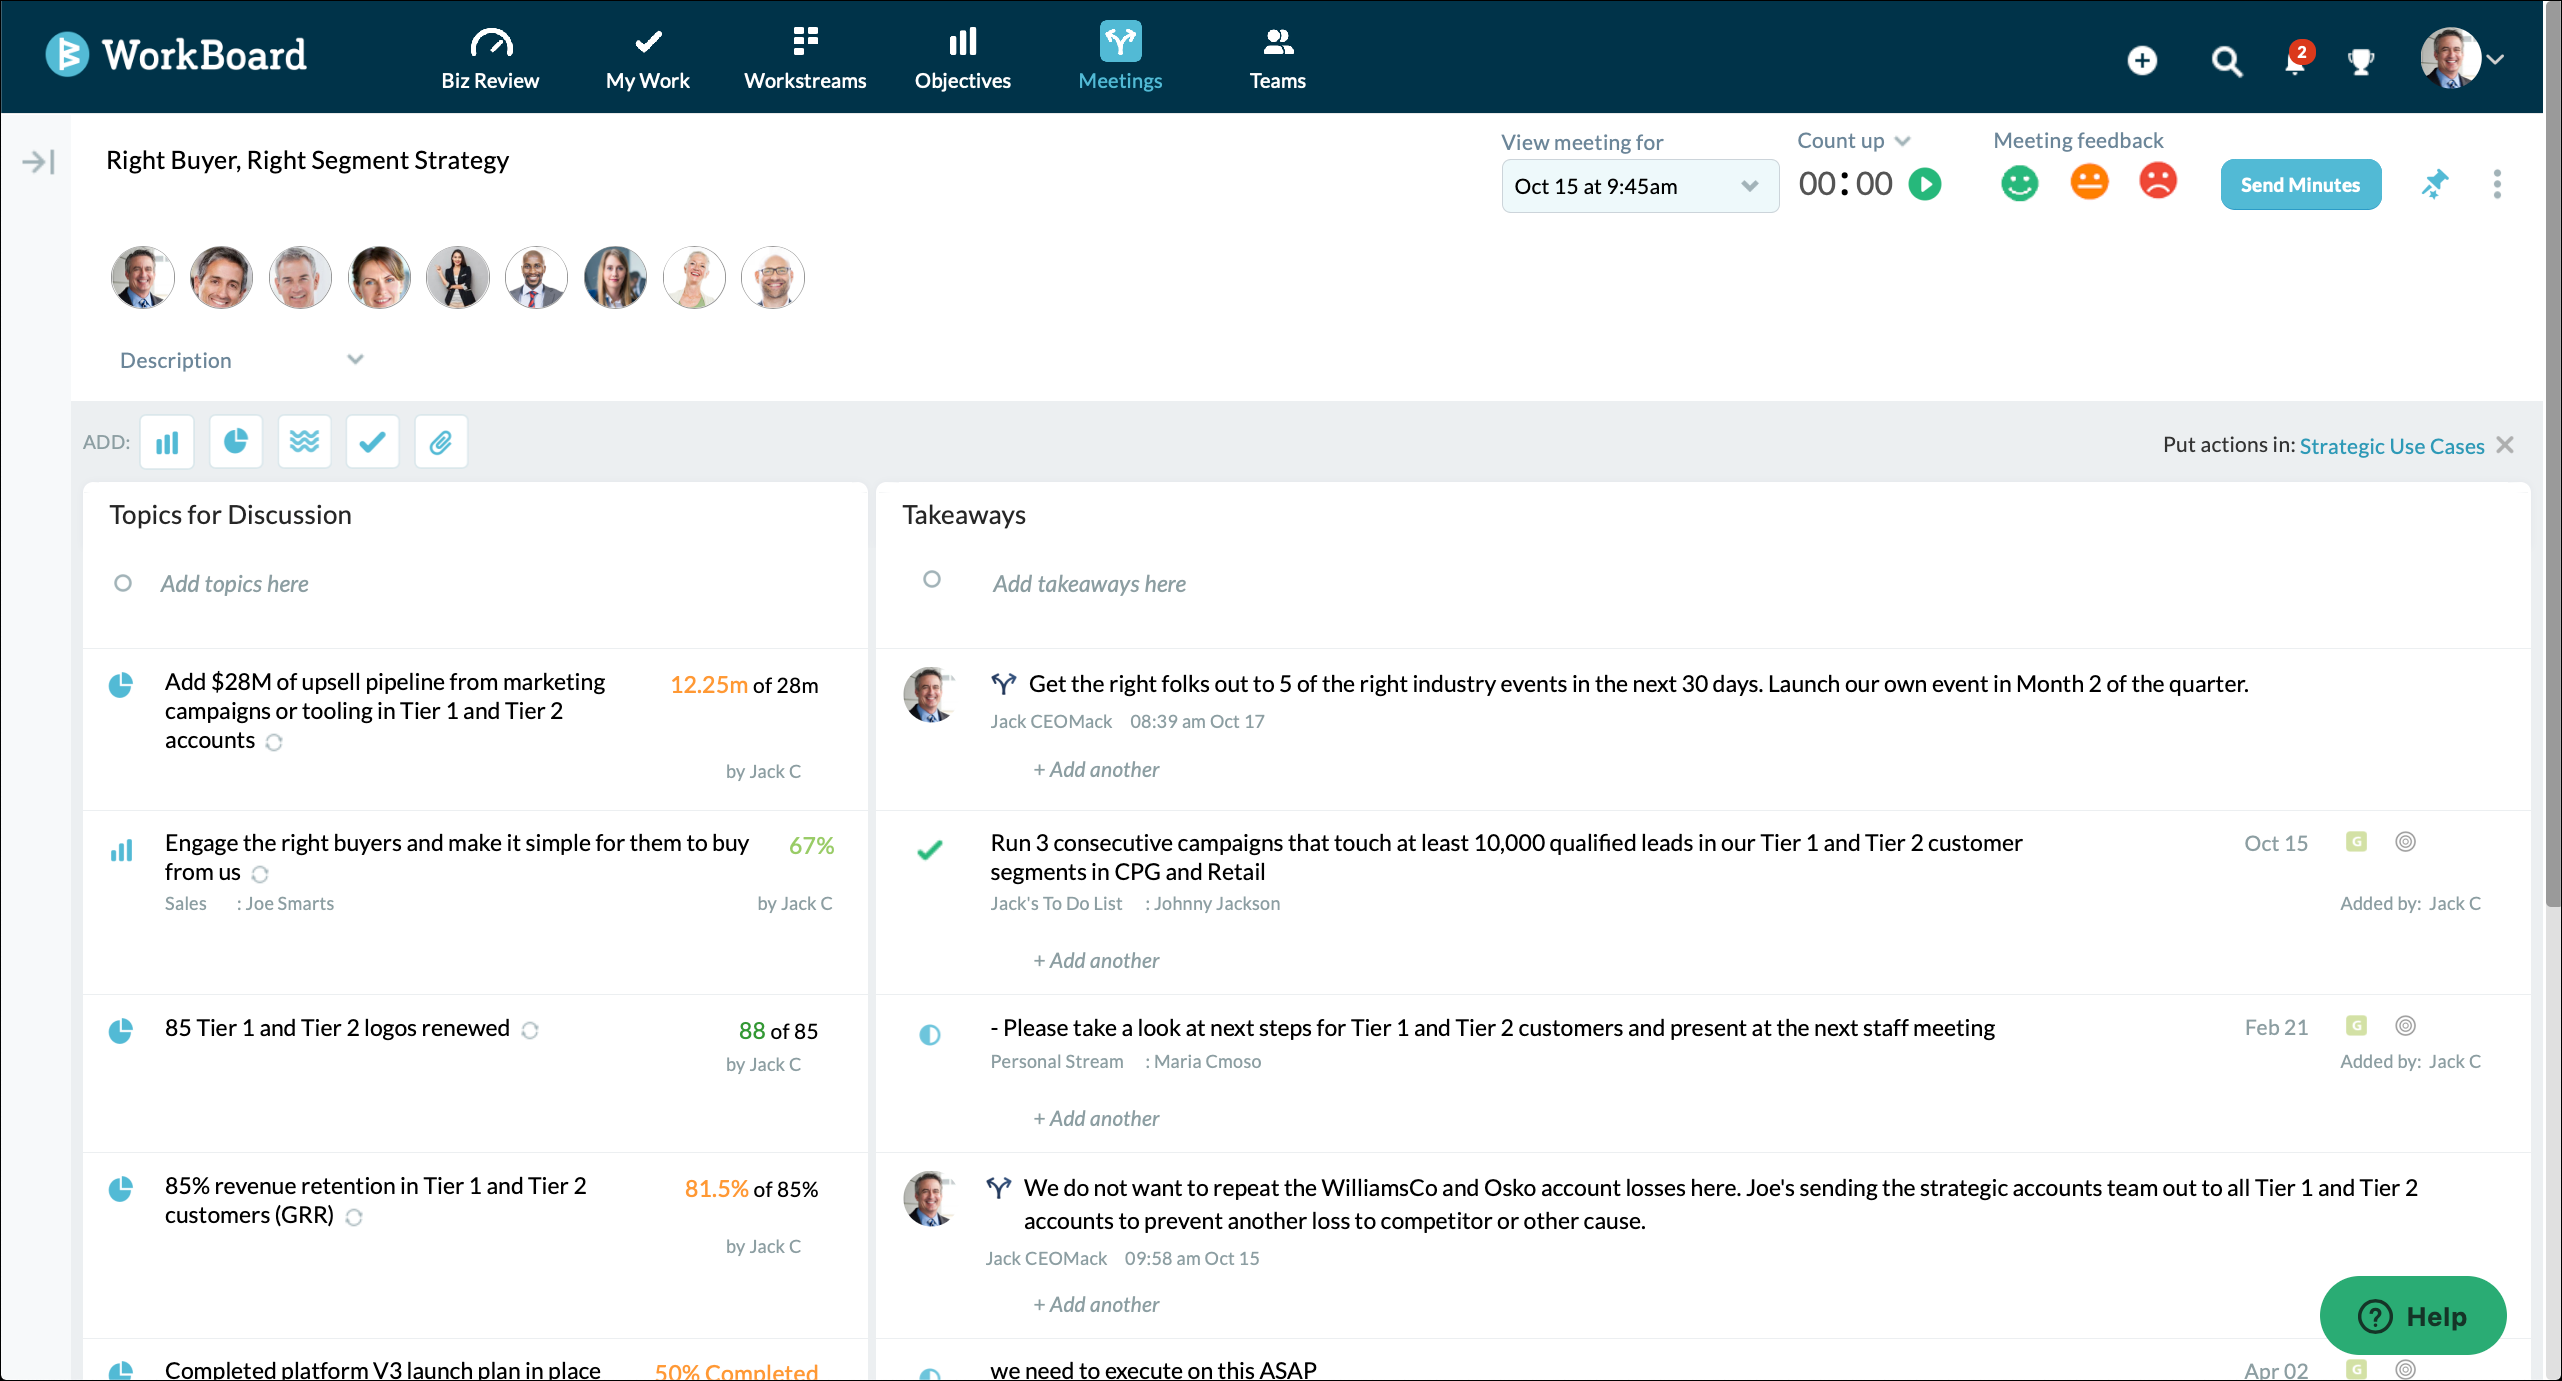2562x1381 pixels.
Task: Add an objective with bar chart icon
Action: pyautogui.click(x=167, y=442)
